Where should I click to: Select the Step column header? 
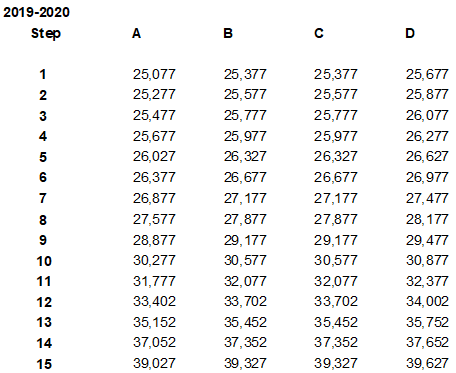point(46,33)
